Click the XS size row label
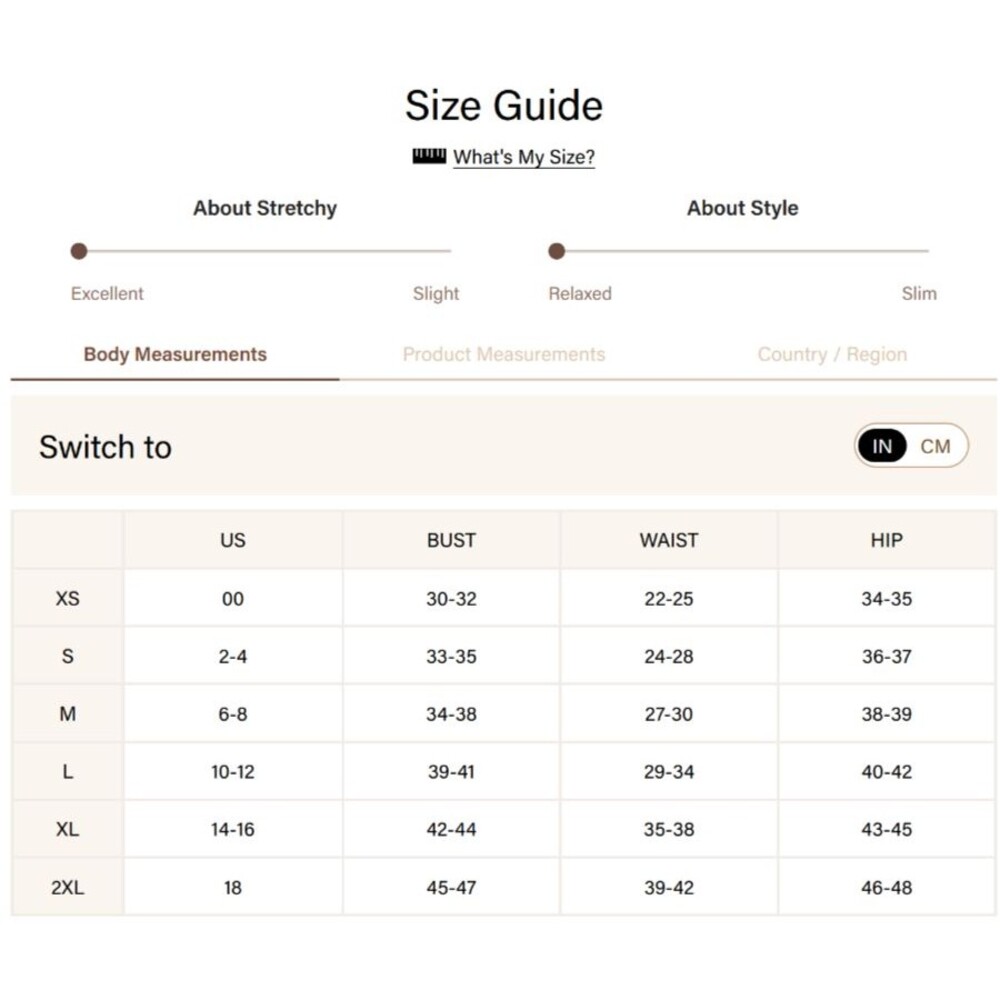 68,598
